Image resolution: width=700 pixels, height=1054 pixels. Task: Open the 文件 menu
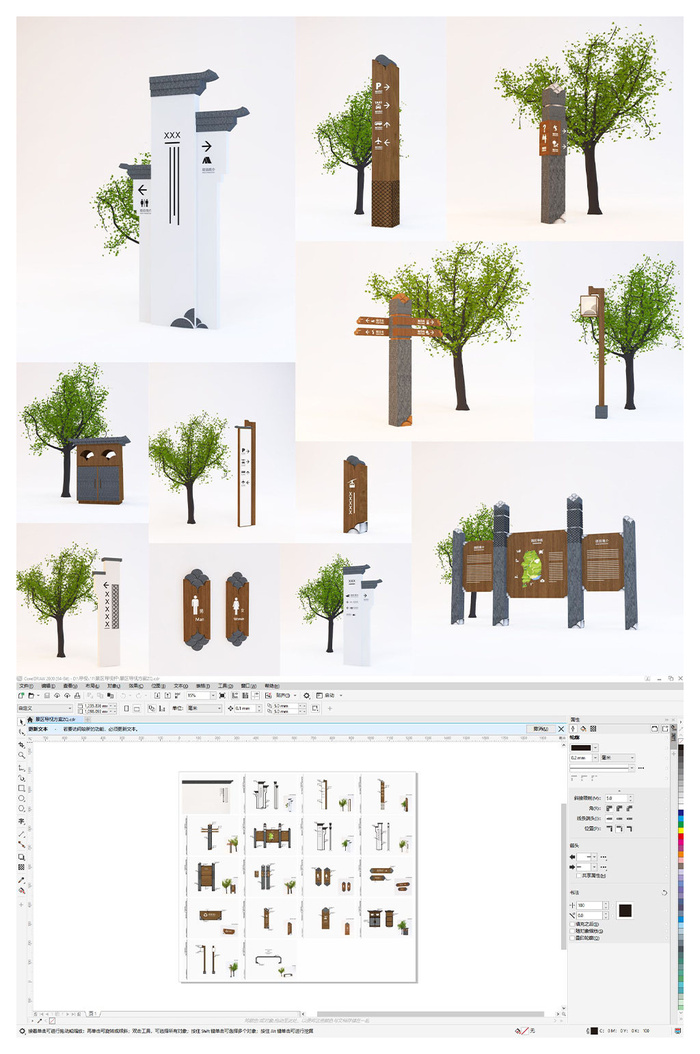coord(23,686)
